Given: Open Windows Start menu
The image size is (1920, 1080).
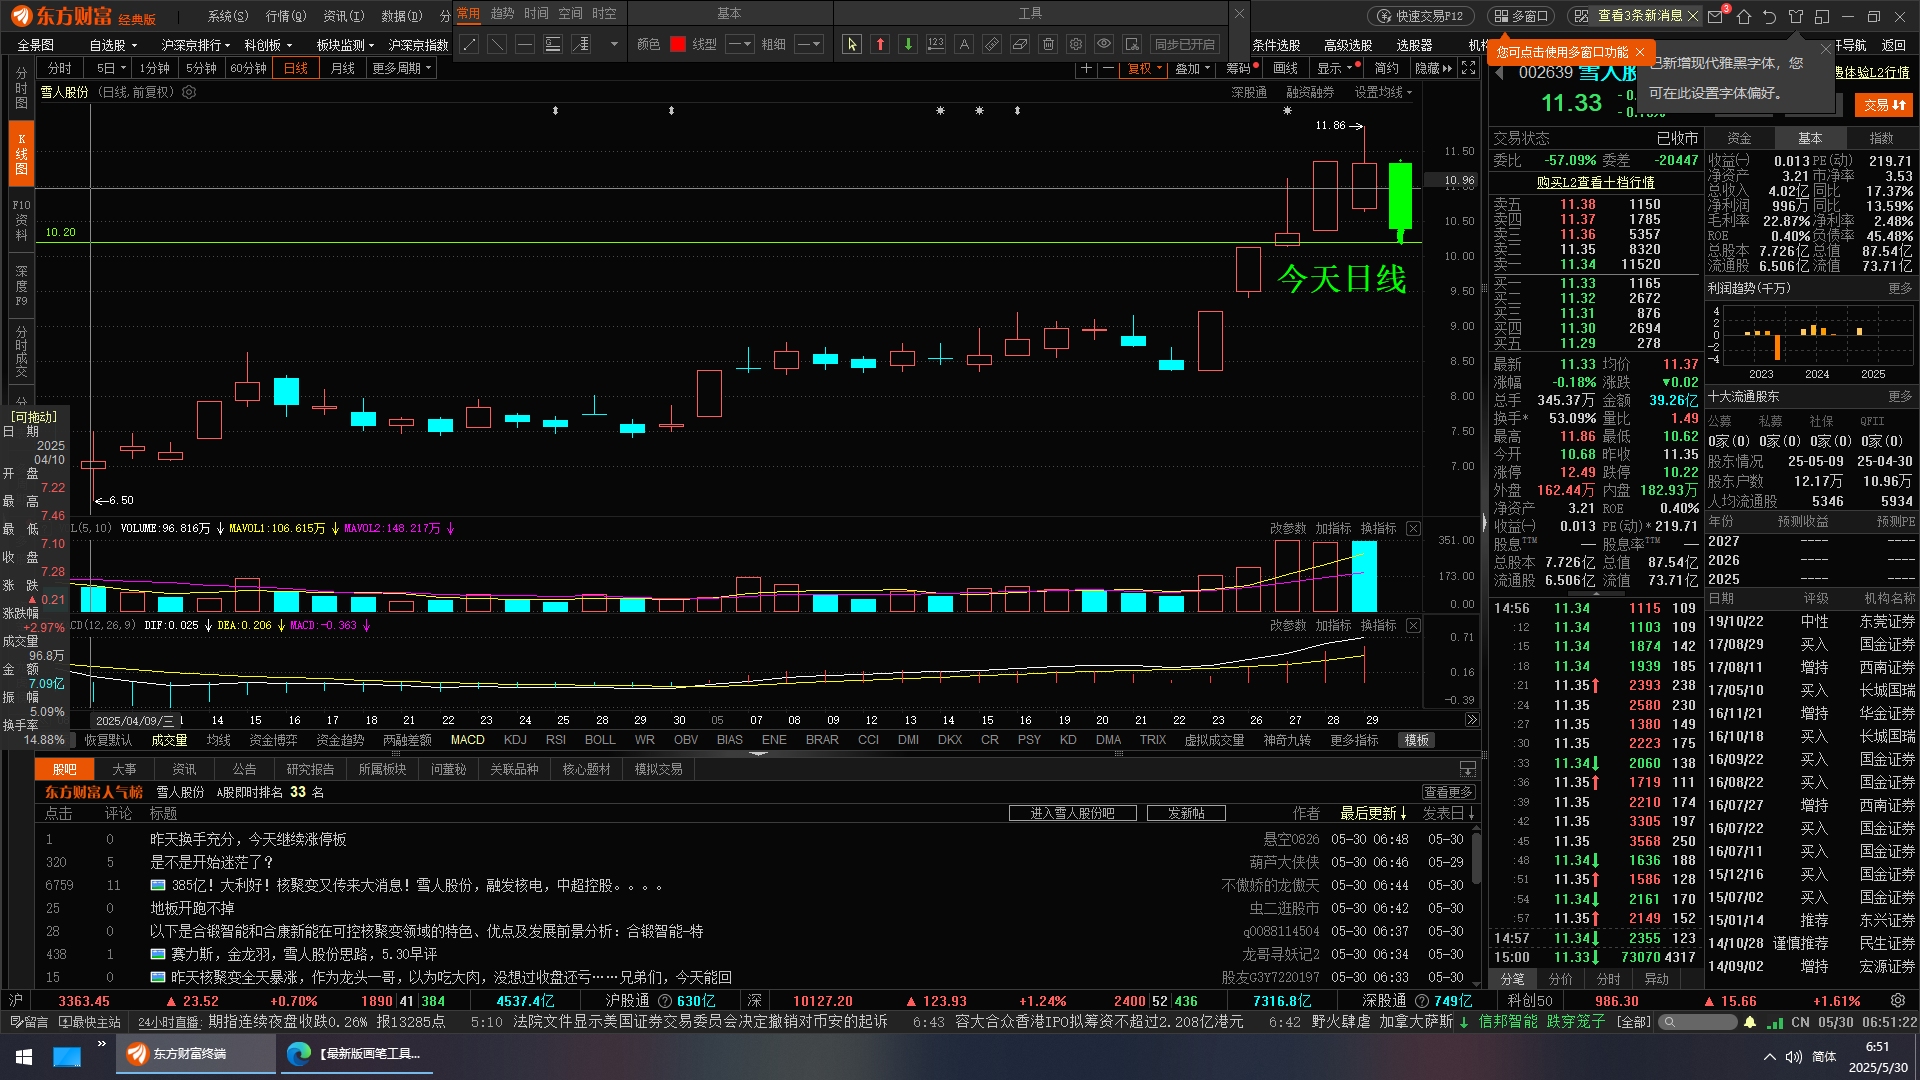Looking at the screenshot, I should [24, 1056].
